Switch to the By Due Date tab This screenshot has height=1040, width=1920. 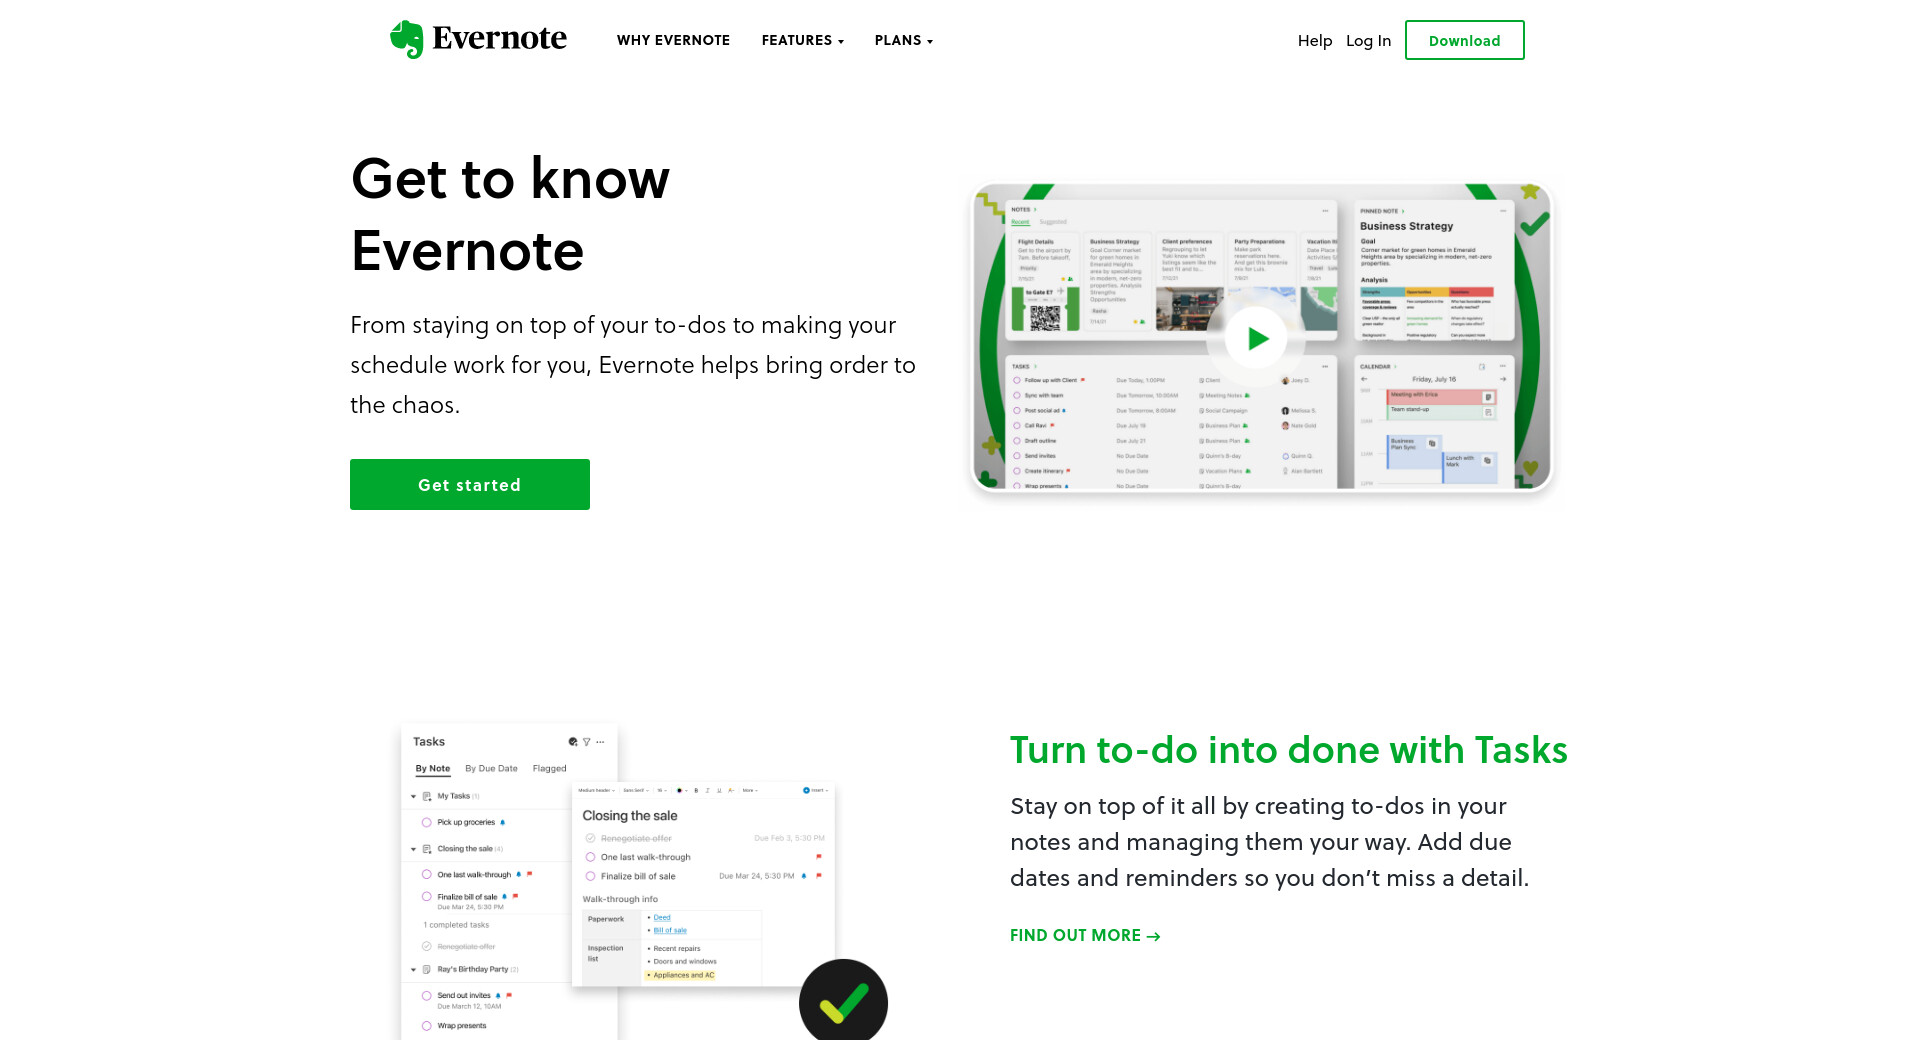[491, 768]
